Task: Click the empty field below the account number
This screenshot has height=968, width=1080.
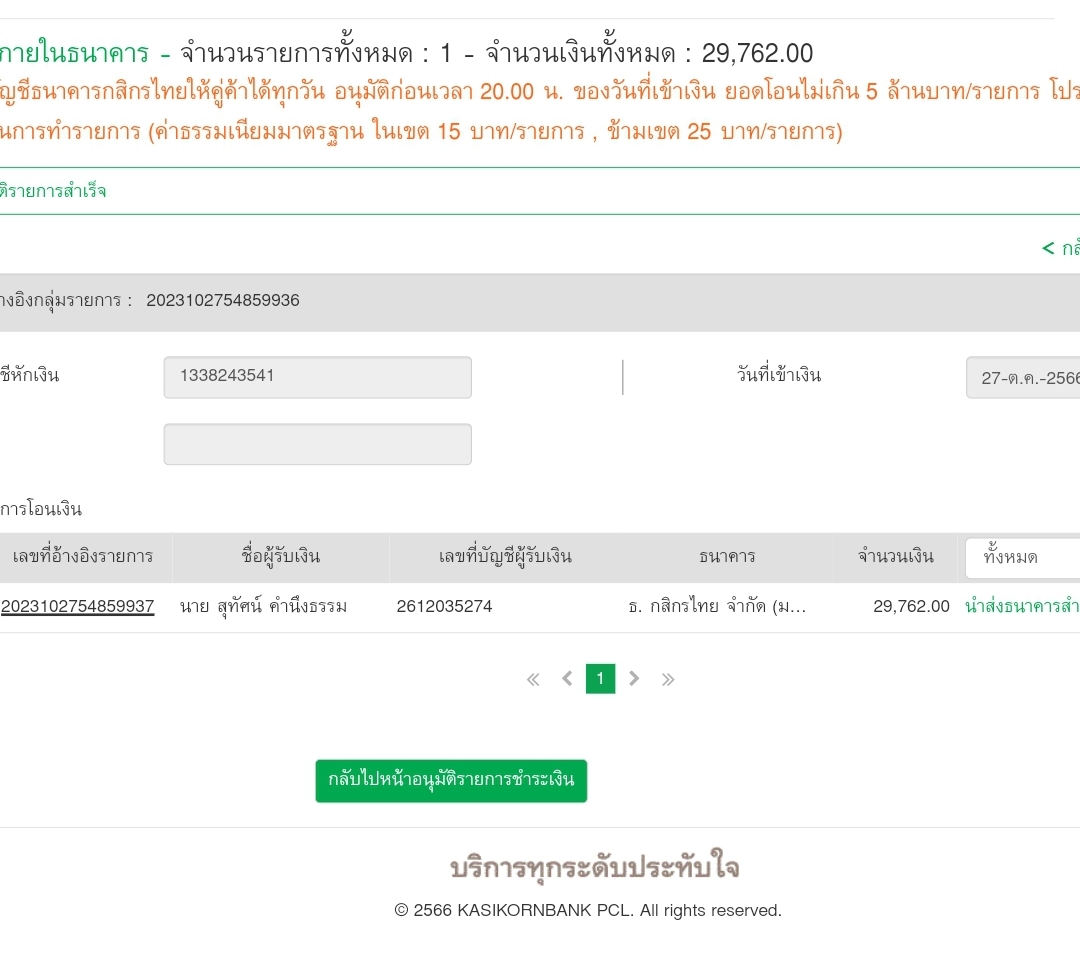Action: click(317, 444)
